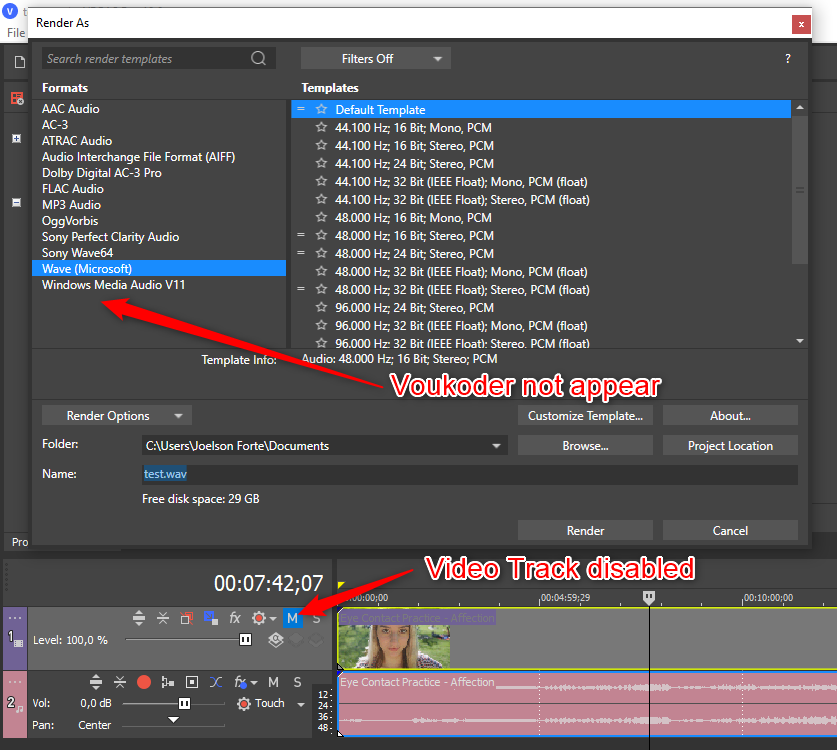The image size is (837, 750).
Task: Click the Customize Template button
Action: pyautogui.click(x=585, y=416)
